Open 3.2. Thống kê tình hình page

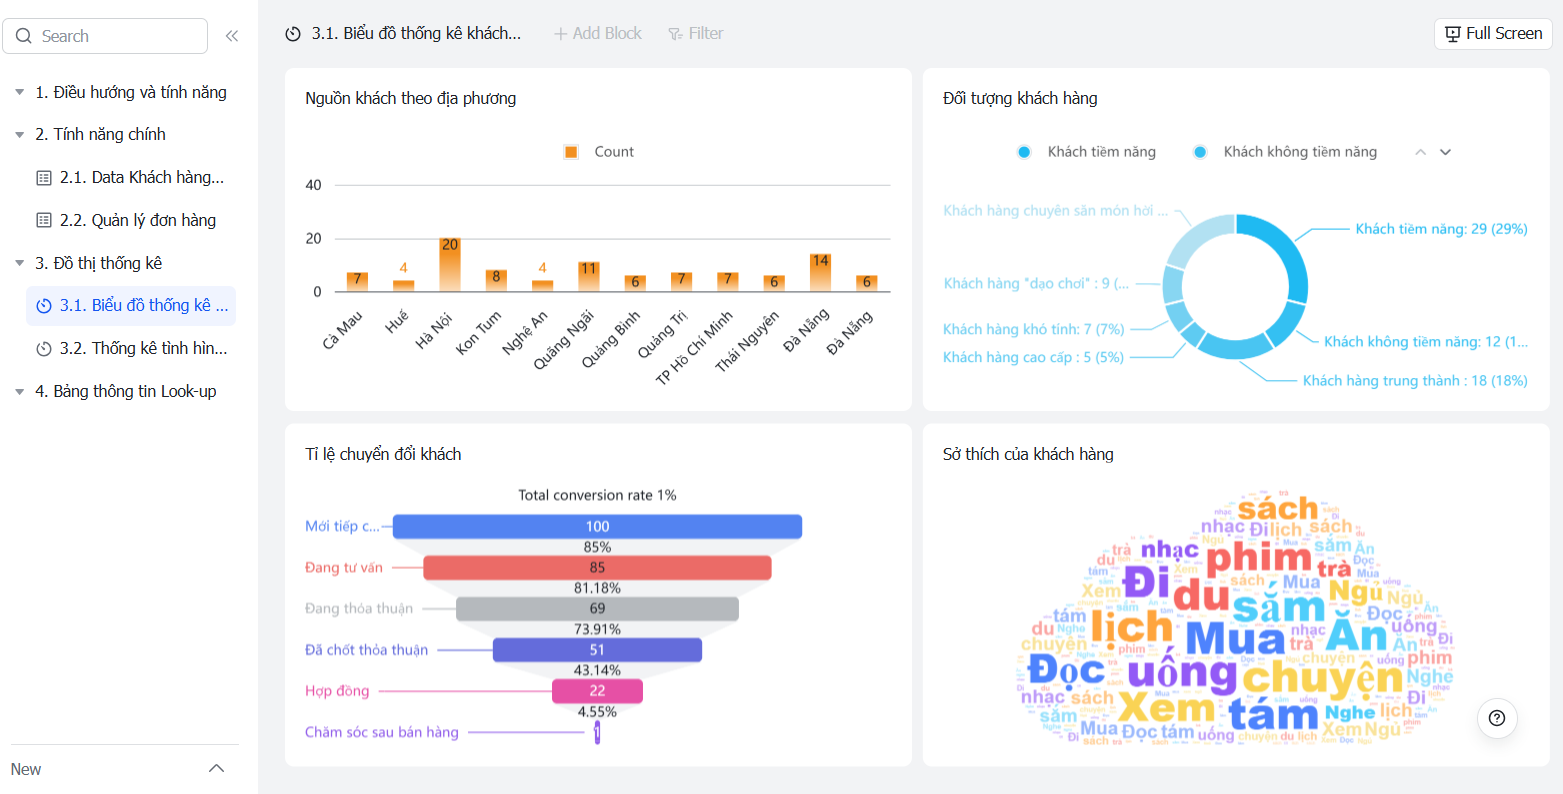(x=130, y=349)
